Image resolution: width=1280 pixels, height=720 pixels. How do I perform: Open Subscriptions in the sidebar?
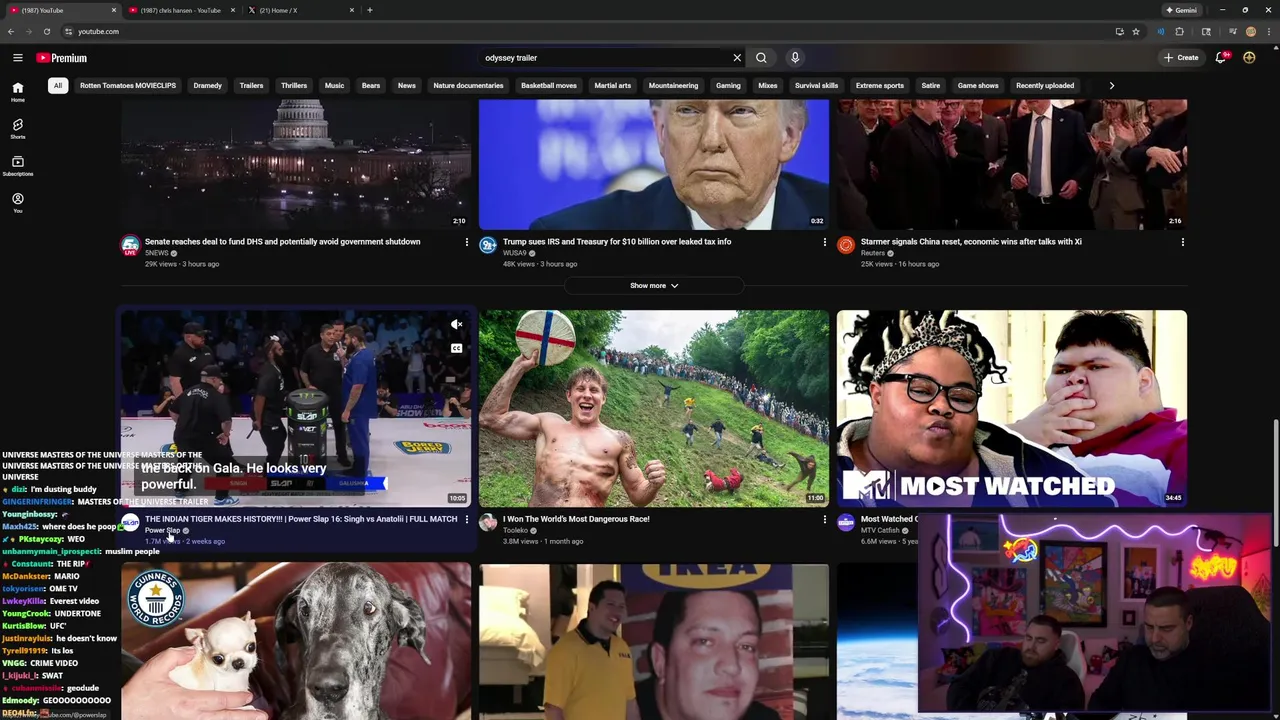click(17, 166)
